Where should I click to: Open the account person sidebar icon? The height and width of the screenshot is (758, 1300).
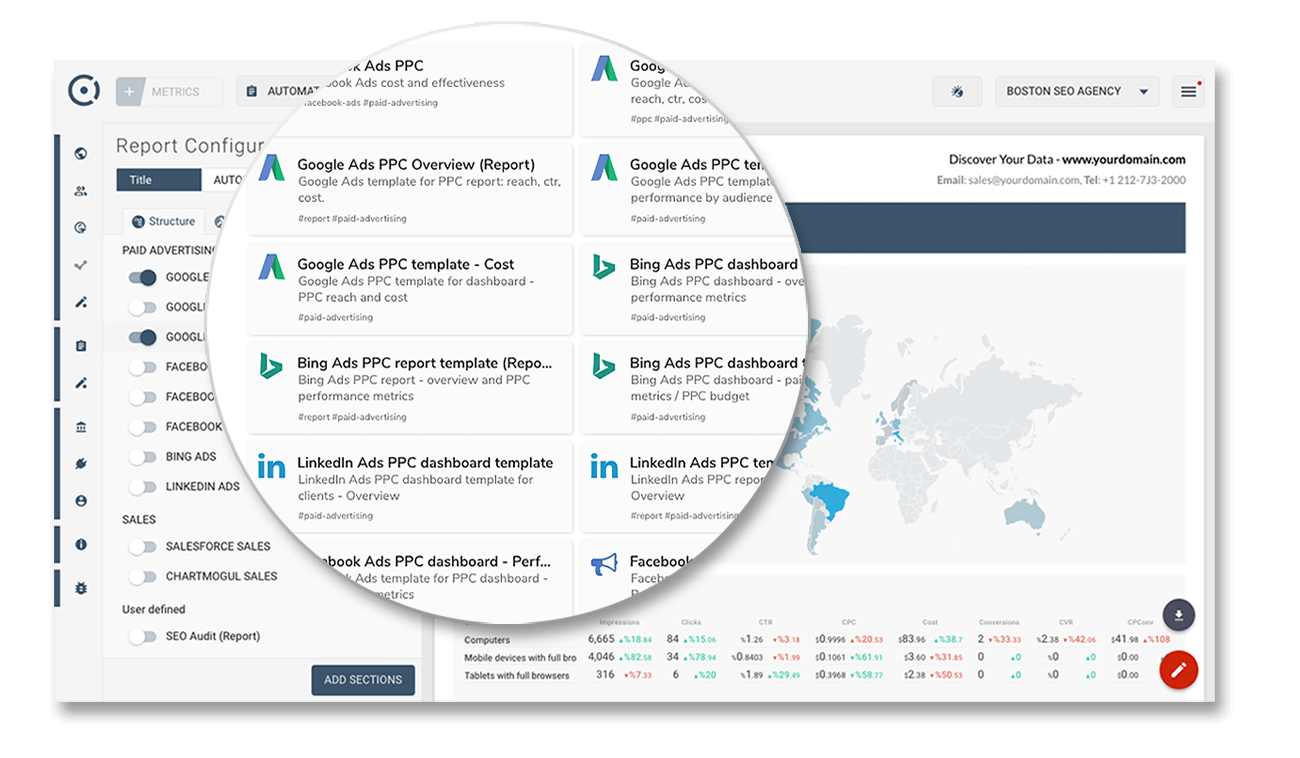(x=81, y=501)
